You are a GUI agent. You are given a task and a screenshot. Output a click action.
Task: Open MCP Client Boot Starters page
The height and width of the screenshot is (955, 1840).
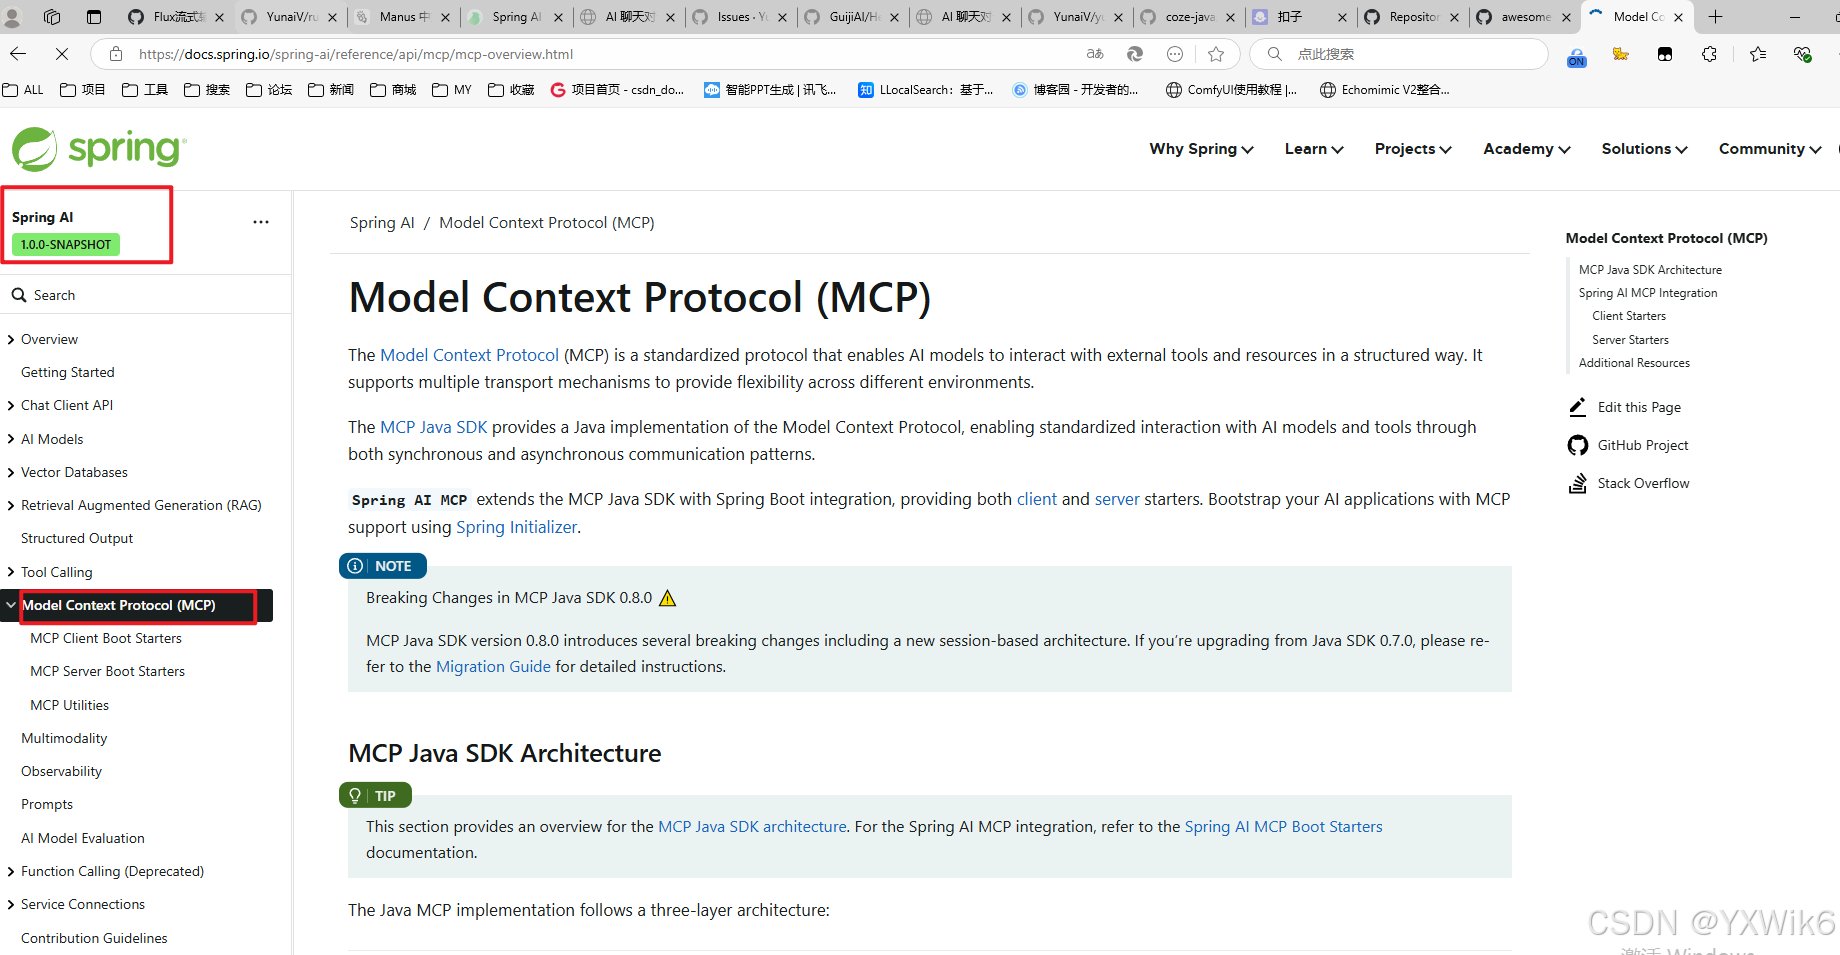(106, 639)
